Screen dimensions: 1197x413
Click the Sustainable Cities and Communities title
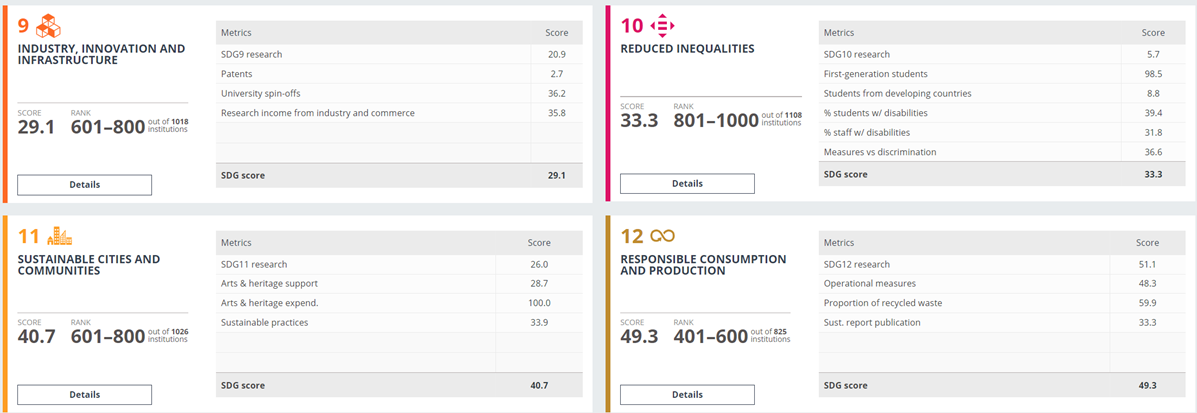click(89, 265)
